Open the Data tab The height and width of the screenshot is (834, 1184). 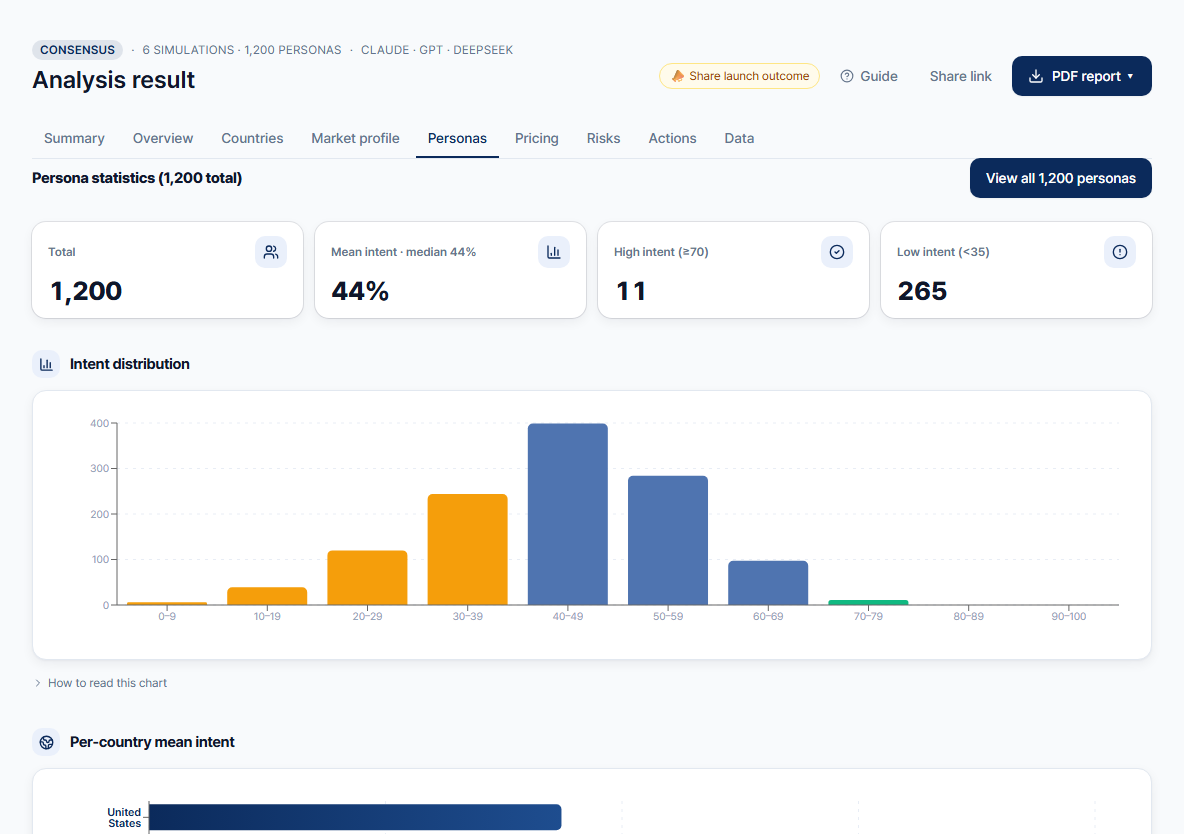point(739,138)
